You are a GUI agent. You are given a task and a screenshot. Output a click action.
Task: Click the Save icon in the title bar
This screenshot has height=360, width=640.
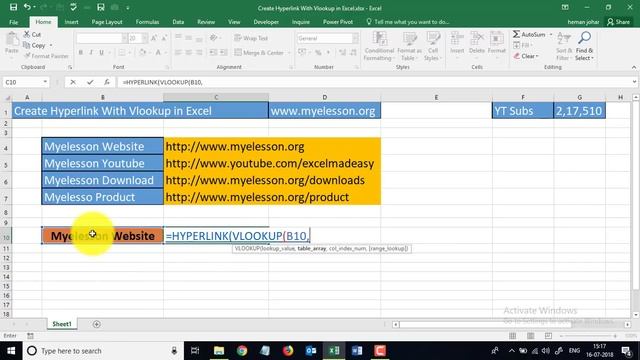[x=13, y=7]
